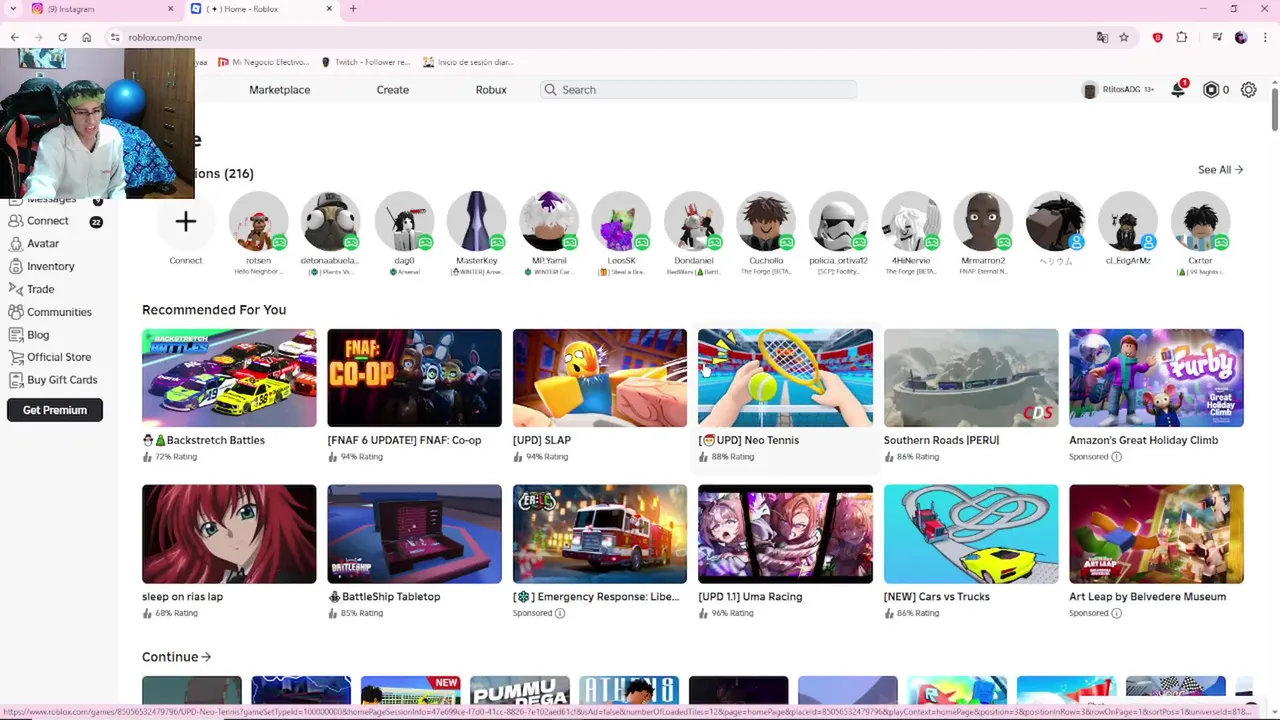The height and width of the screenshot is (720, 1280).
Task: Open friend Mrmarron2's avatar
Action: (x=983, y=222)
